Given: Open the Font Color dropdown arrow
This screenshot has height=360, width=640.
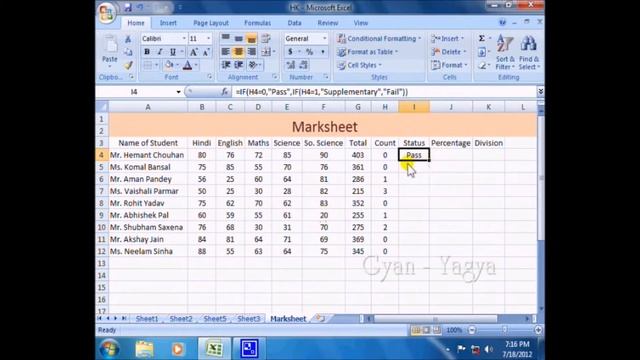Looking at the screenshot, I should [196, 65].
